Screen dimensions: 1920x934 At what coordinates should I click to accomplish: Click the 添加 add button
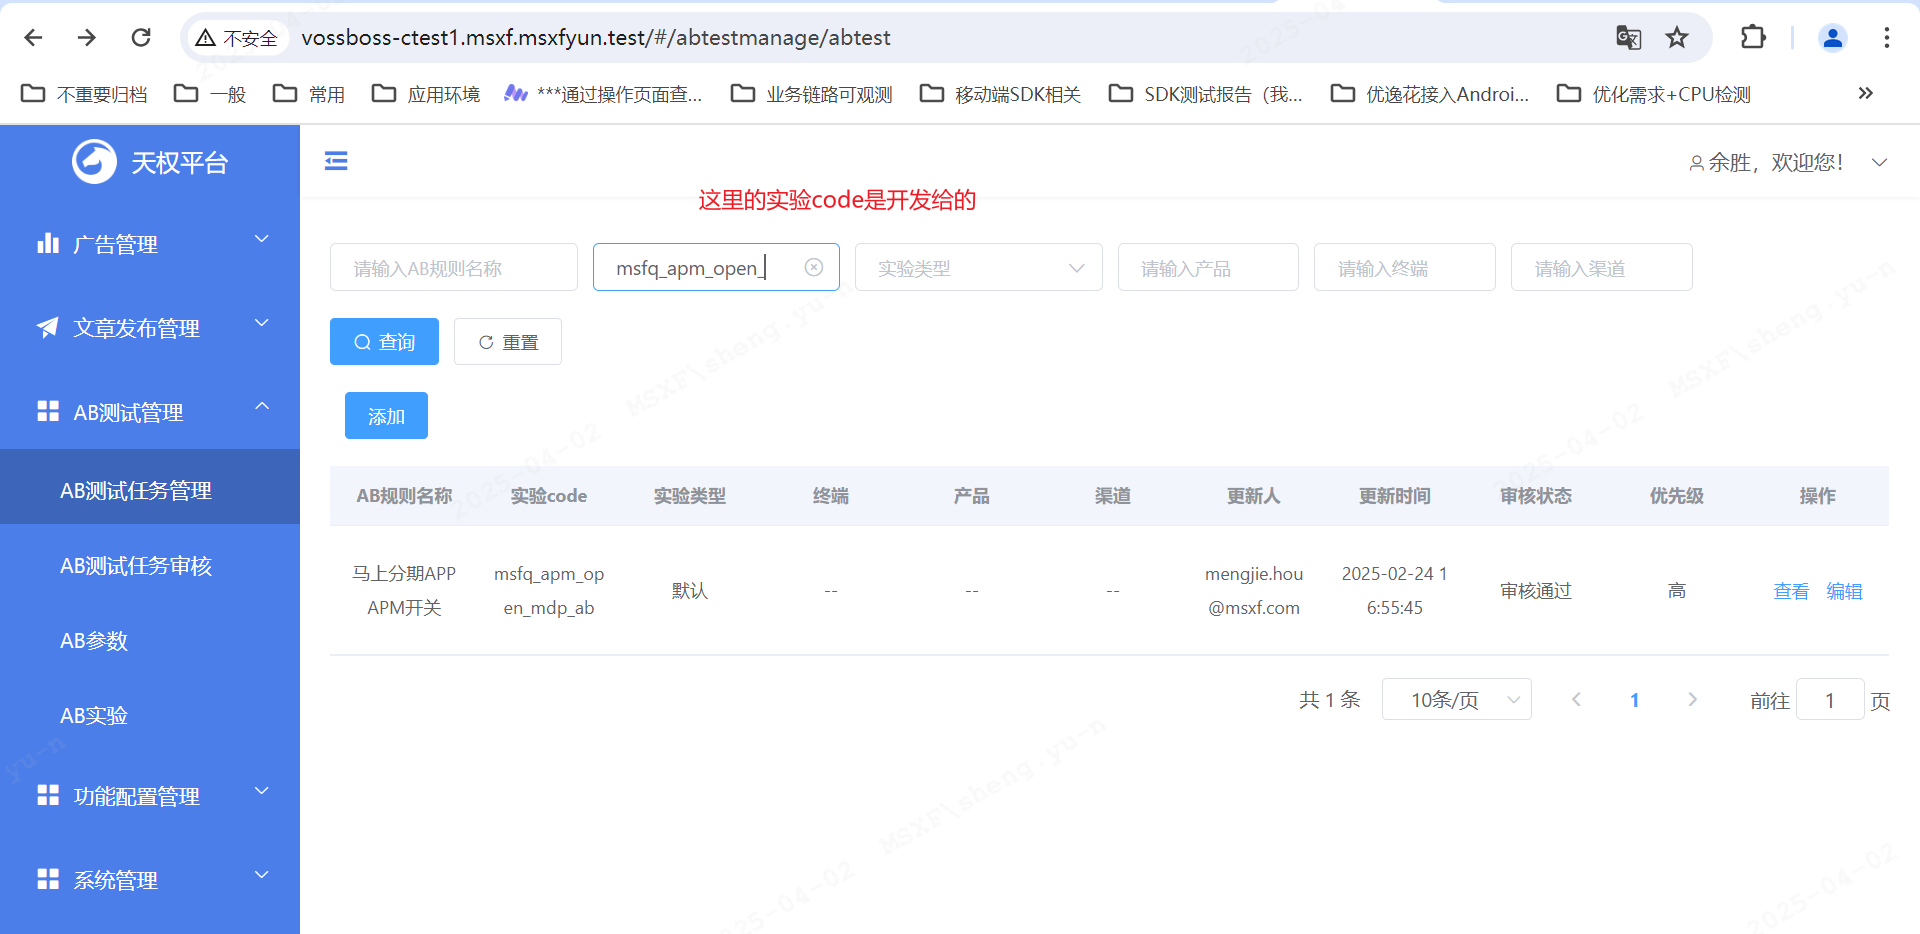pyautogui.click(x=386, y=415)
